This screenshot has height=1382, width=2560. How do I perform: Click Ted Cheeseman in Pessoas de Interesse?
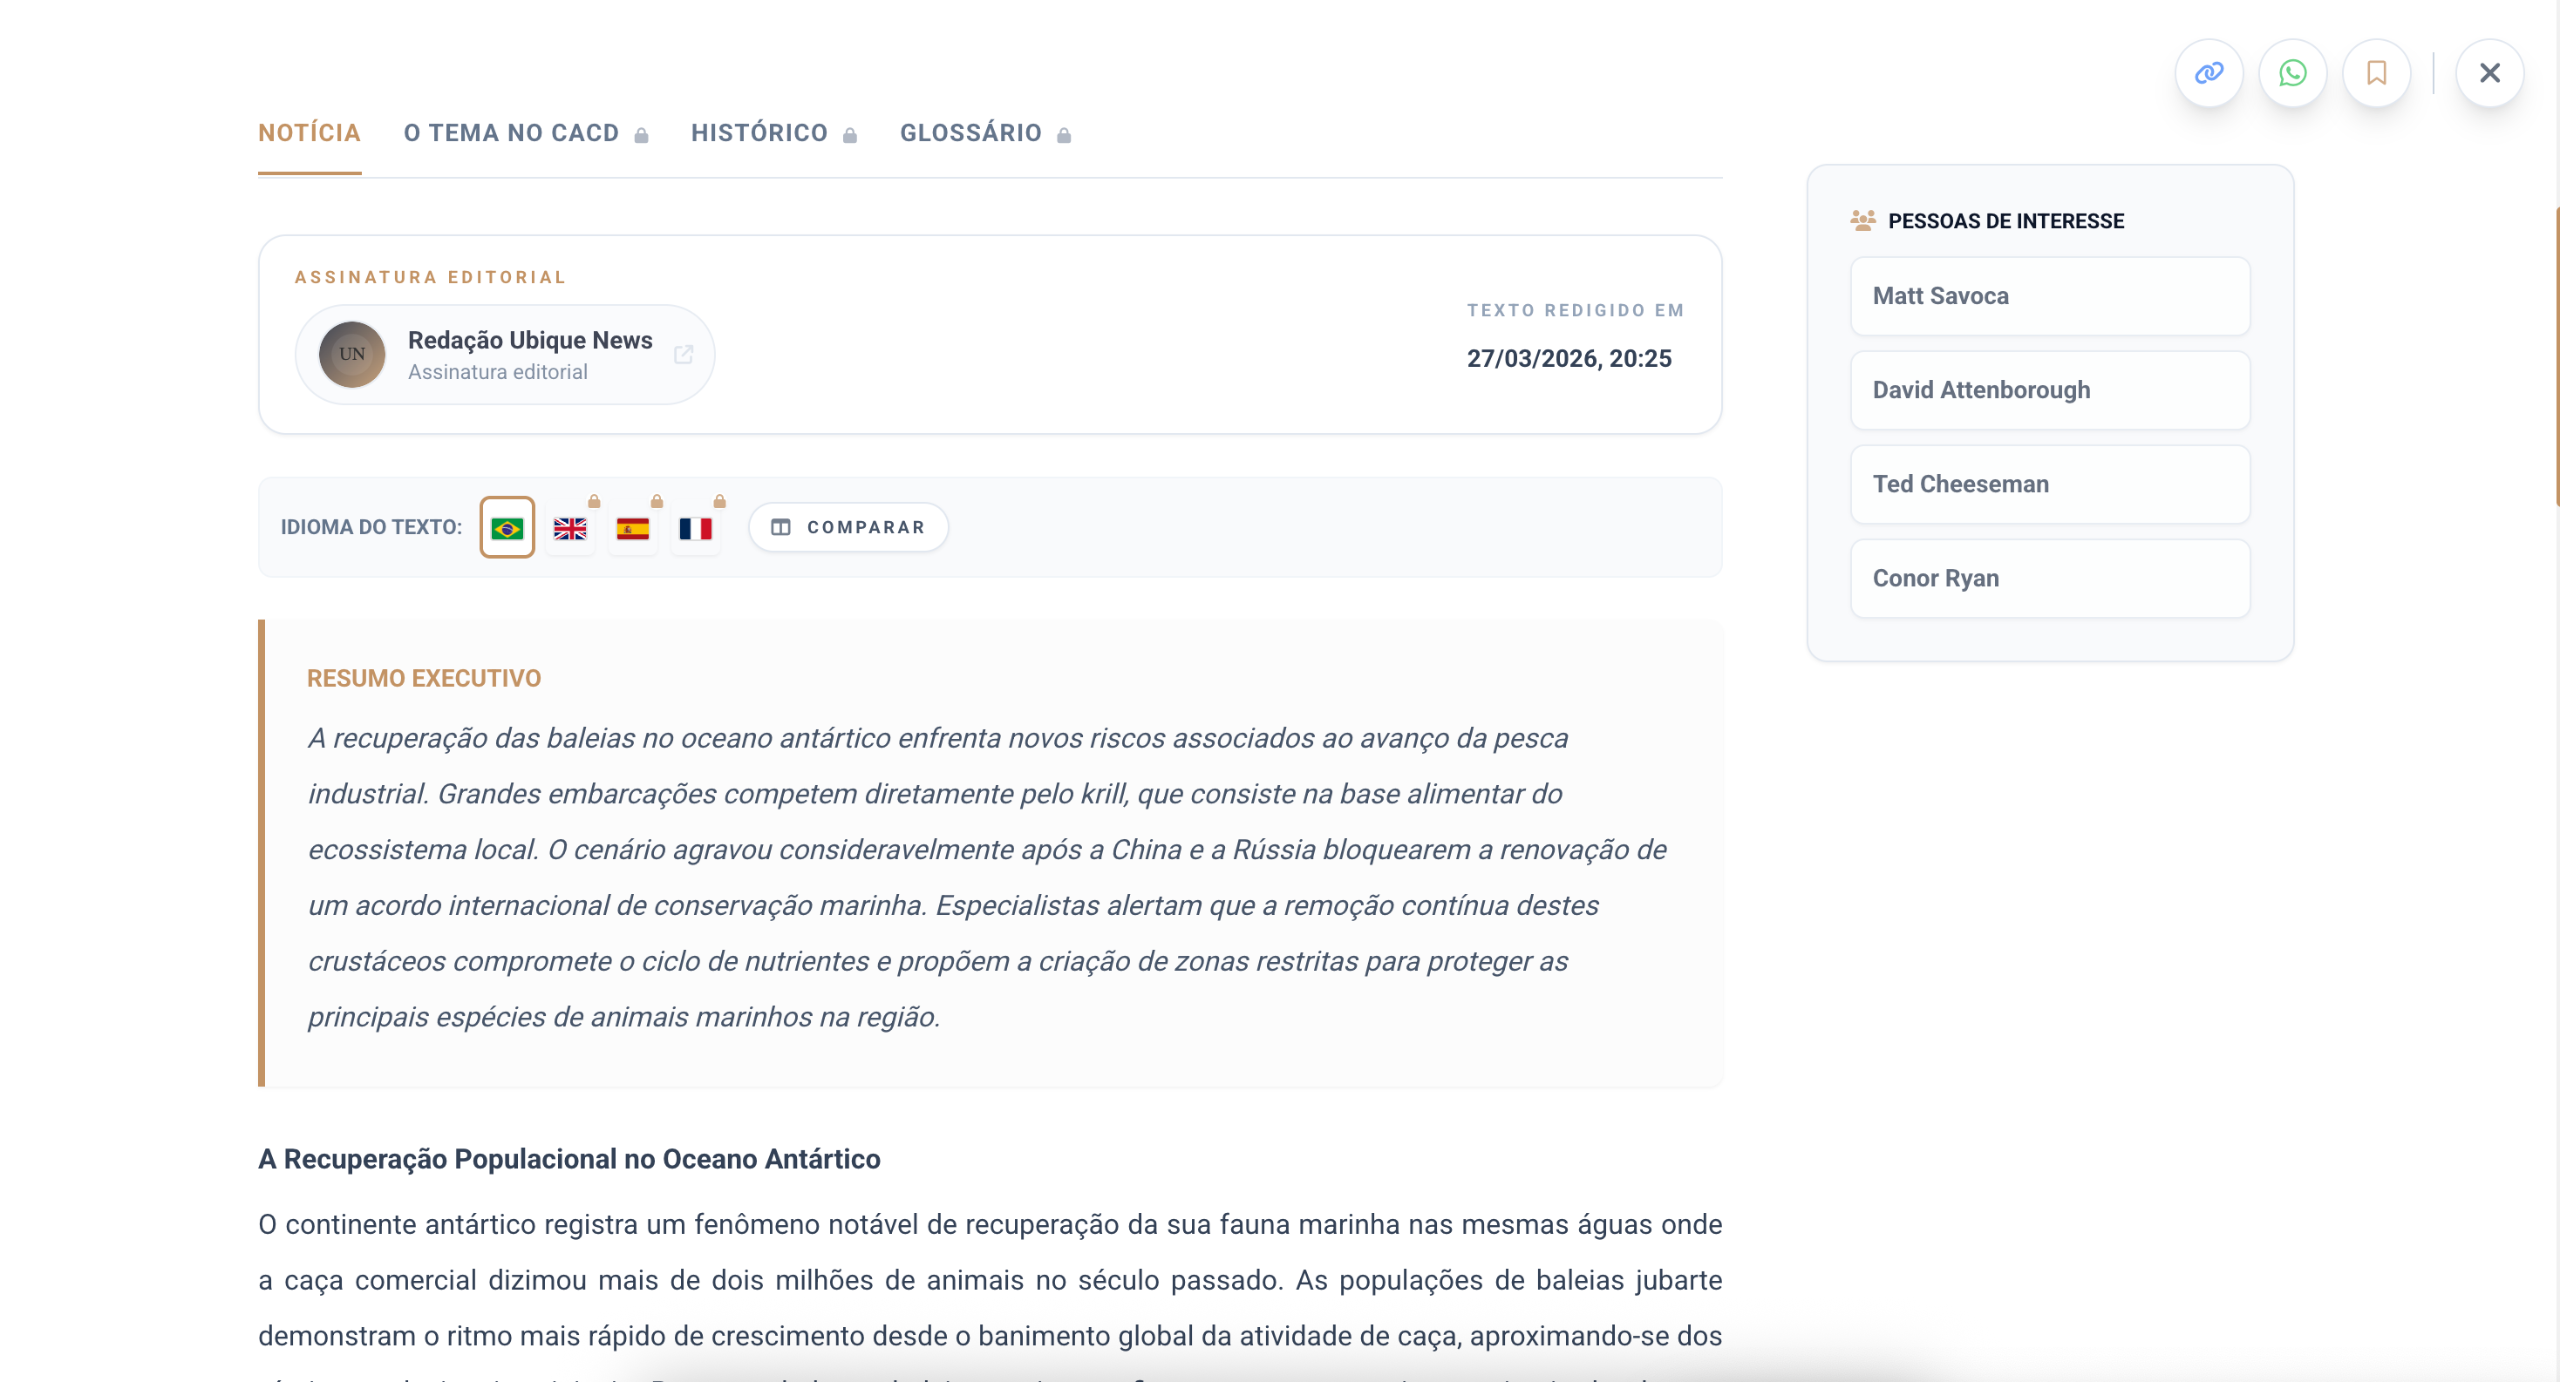[2050, 484]
